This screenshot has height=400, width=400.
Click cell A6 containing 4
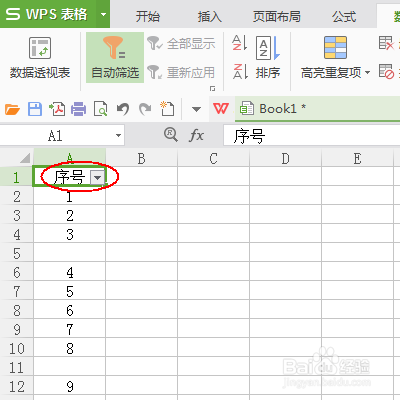(x=70, y=272)
